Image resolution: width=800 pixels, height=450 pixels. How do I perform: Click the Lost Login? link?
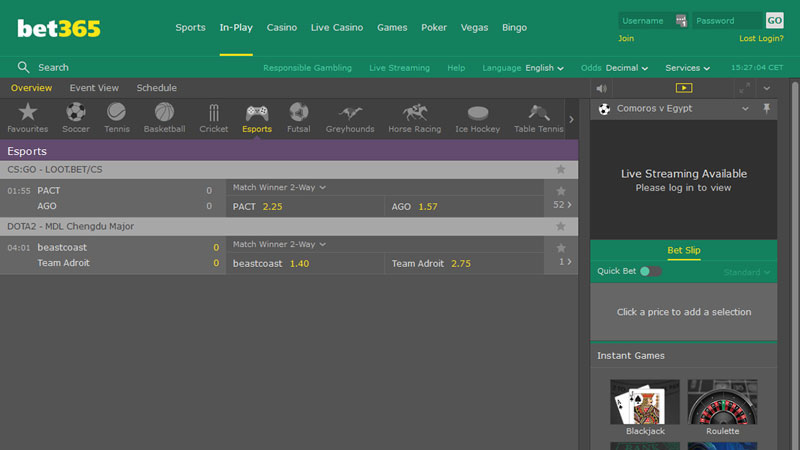click(761, 38)
